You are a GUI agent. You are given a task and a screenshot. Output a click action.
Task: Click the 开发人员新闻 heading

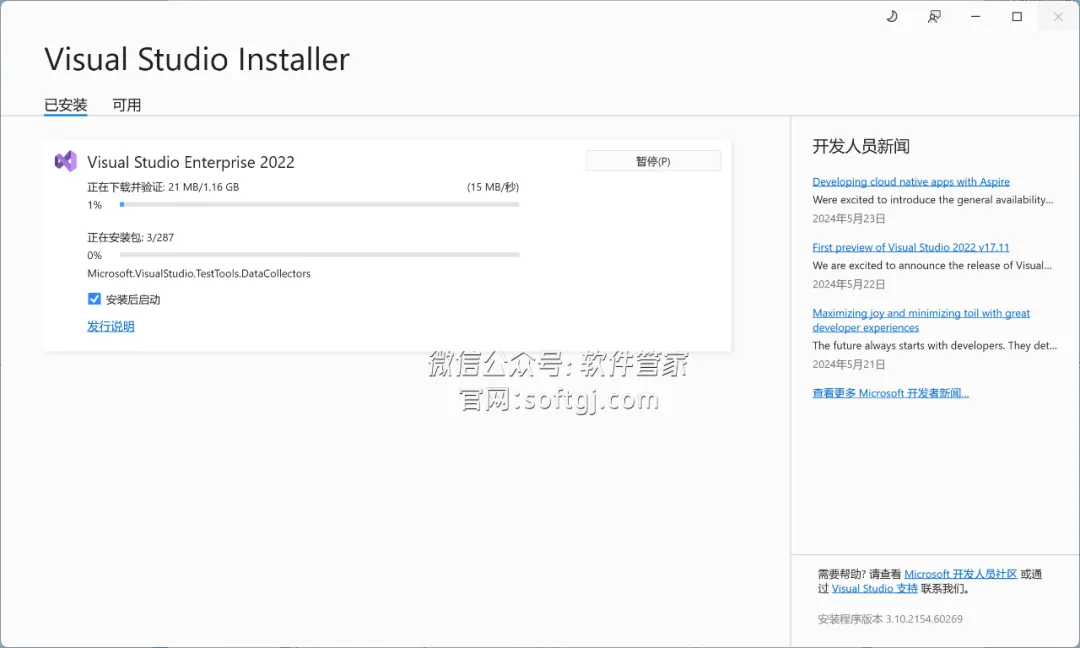pyautogui.click(x=861, y=146)
